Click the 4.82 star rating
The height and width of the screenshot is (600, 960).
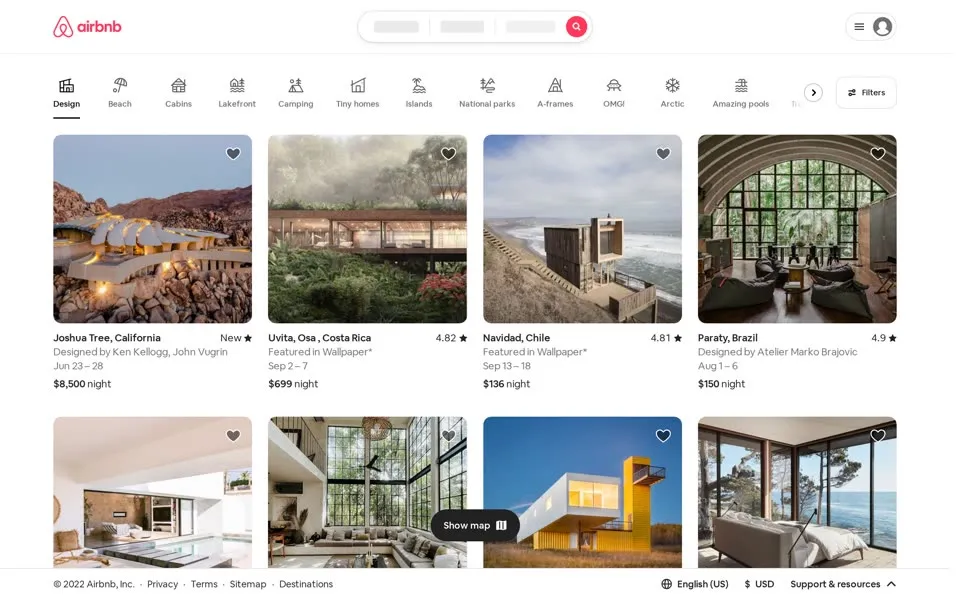pos(454,340)
